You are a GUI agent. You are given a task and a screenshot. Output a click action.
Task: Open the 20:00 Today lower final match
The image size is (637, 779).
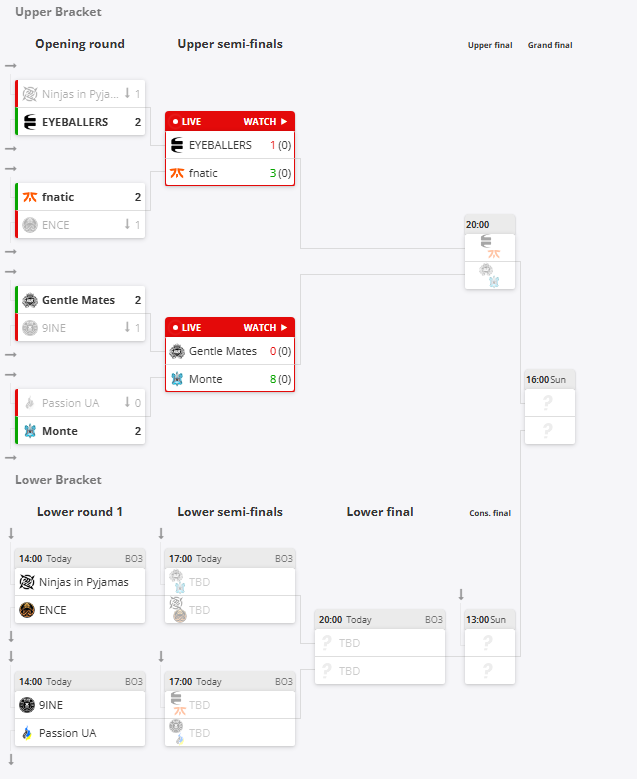(380, 647)
